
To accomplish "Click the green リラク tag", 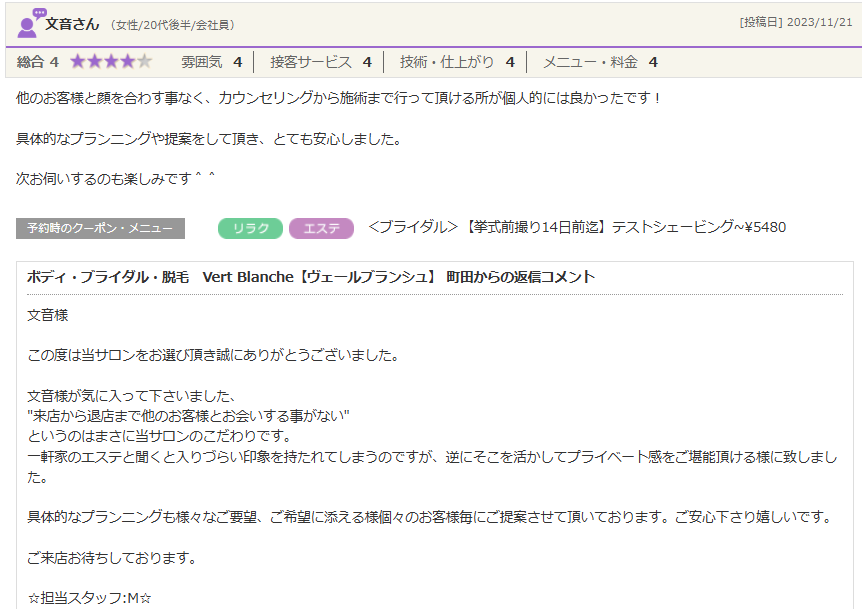I will [250, 228].
